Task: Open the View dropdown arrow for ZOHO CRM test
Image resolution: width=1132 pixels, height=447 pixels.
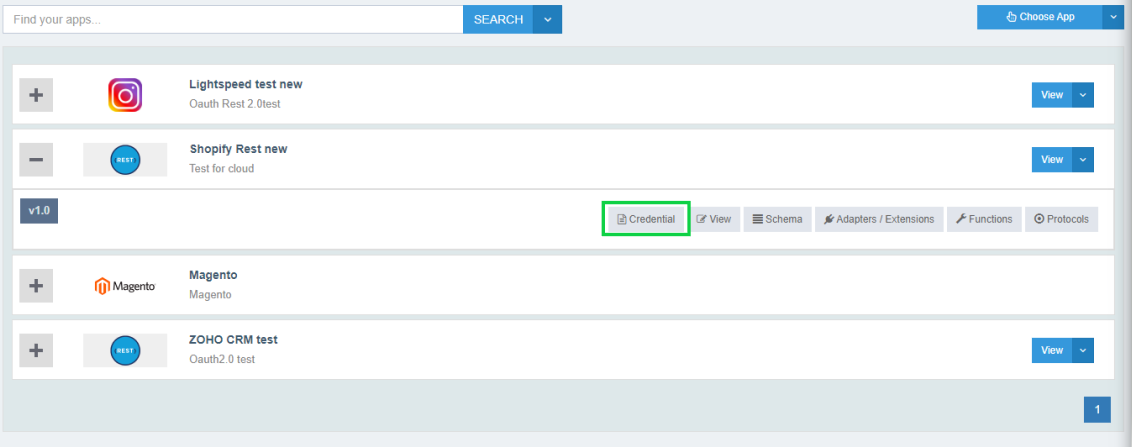Action: [1083, 350]
